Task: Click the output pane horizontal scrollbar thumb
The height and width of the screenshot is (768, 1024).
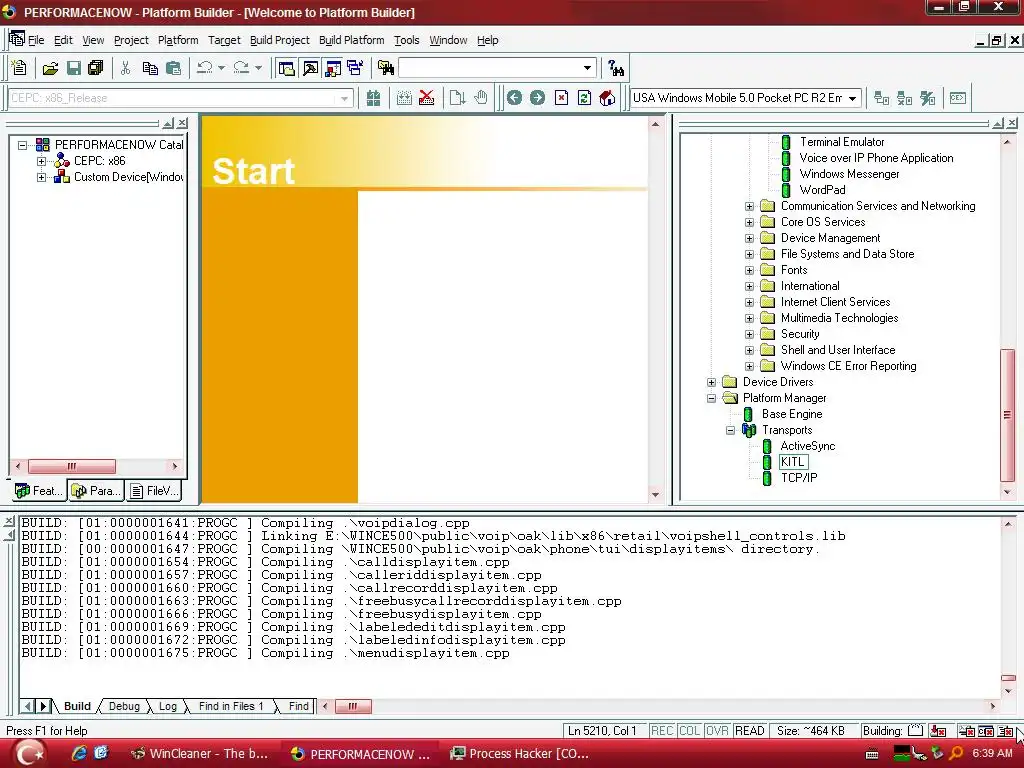Action: pyautogui.click(x=353, y=706)
